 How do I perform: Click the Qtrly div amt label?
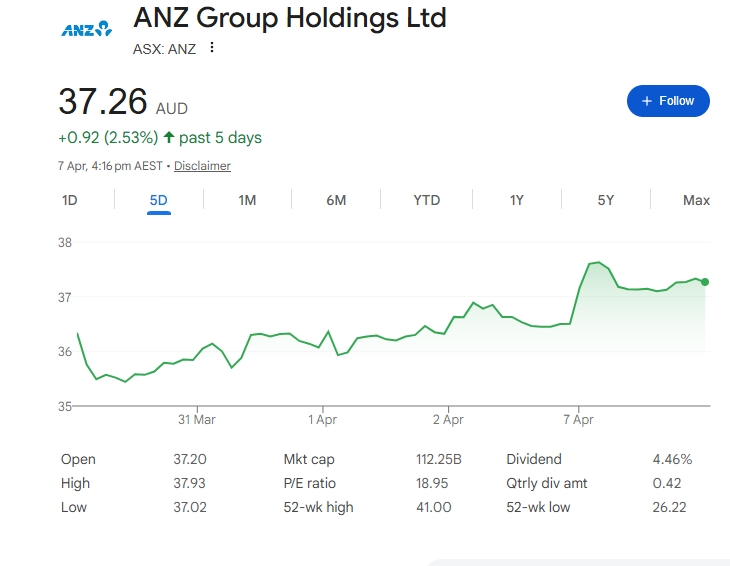pos(547,483)
